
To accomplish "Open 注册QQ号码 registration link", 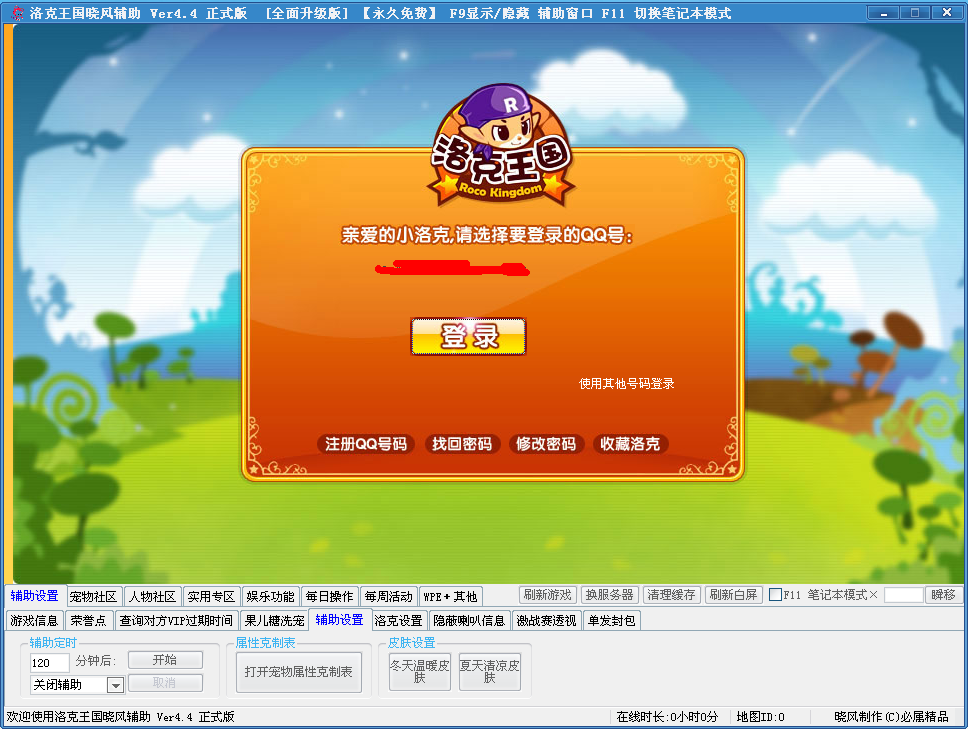I will click(x=365, y=444).
